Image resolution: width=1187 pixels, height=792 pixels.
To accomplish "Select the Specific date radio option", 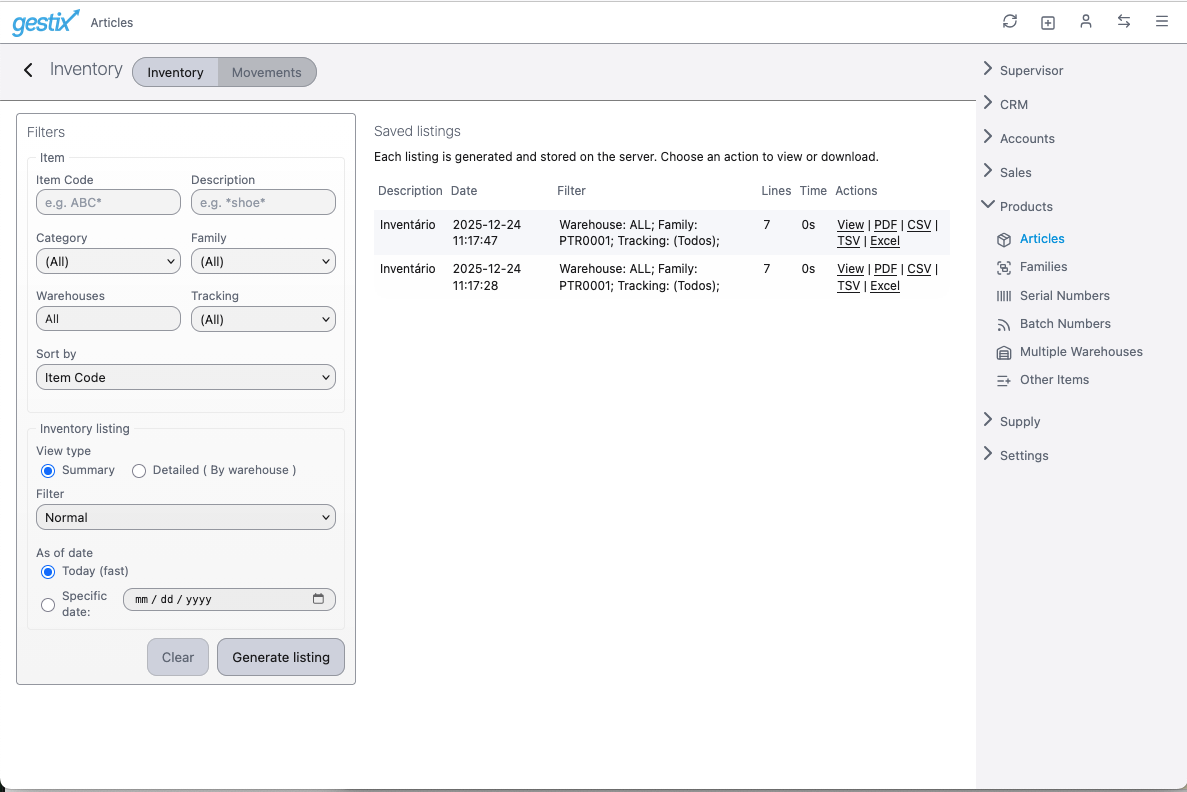I will [48, 604].
